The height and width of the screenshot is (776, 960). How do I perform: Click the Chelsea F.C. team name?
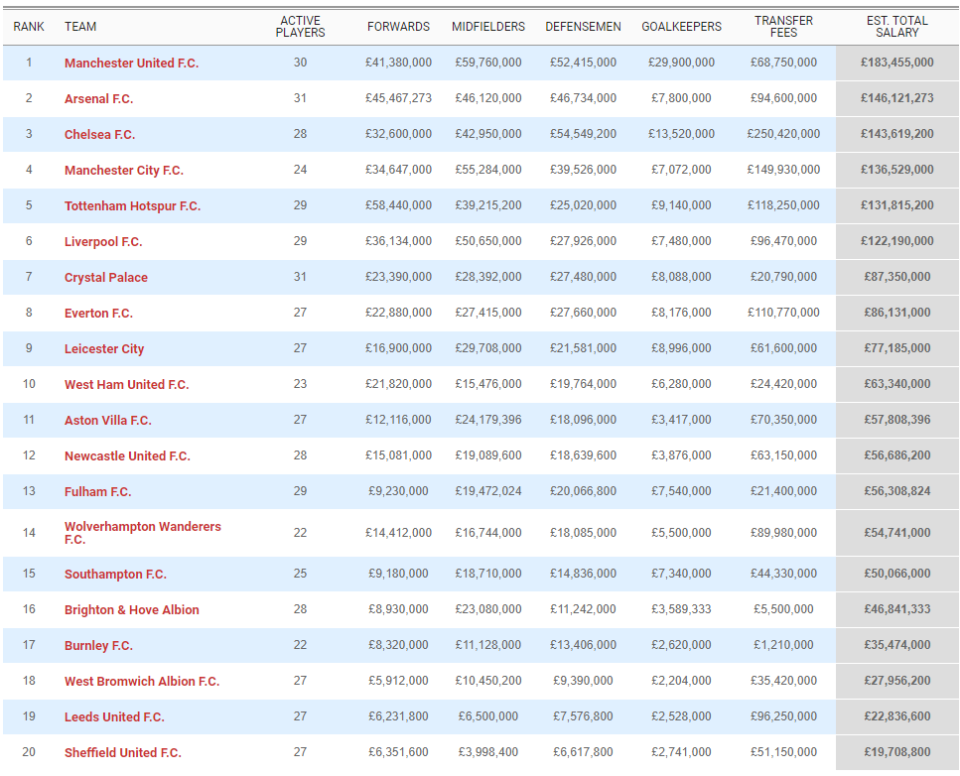(x=99, y=135)
